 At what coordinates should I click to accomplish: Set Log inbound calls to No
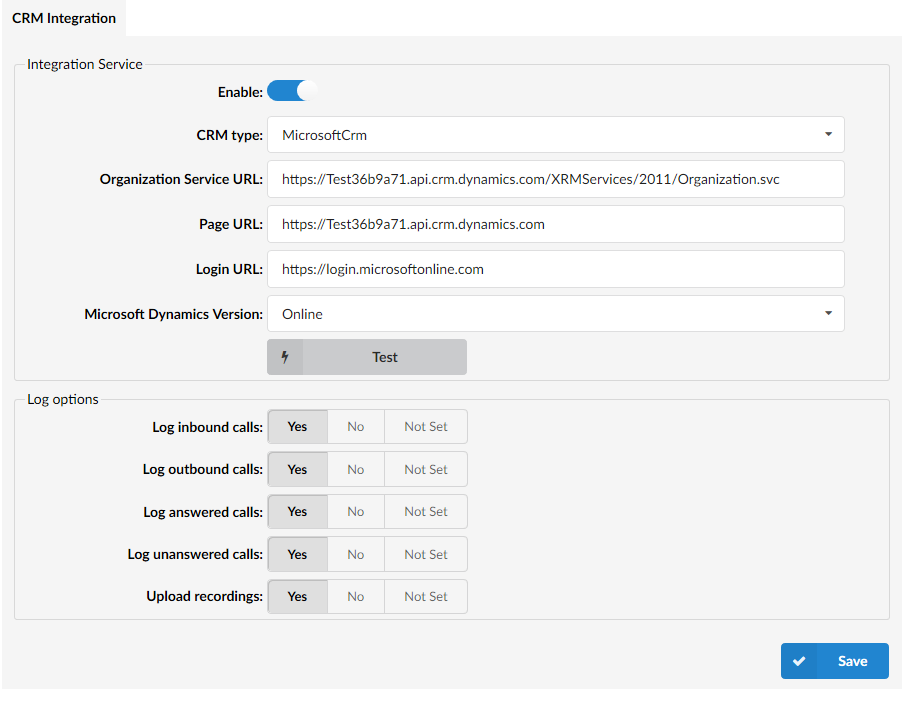356,427
